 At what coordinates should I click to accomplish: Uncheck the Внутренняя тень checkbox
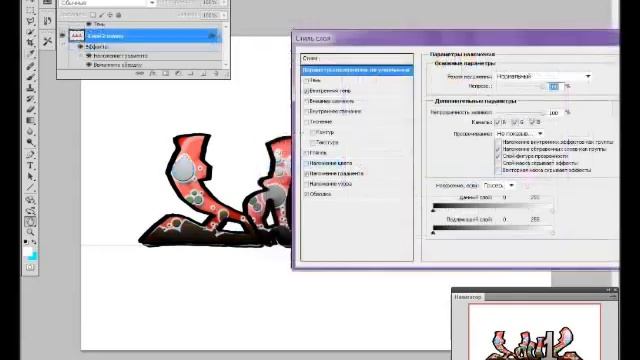(306, 91)
